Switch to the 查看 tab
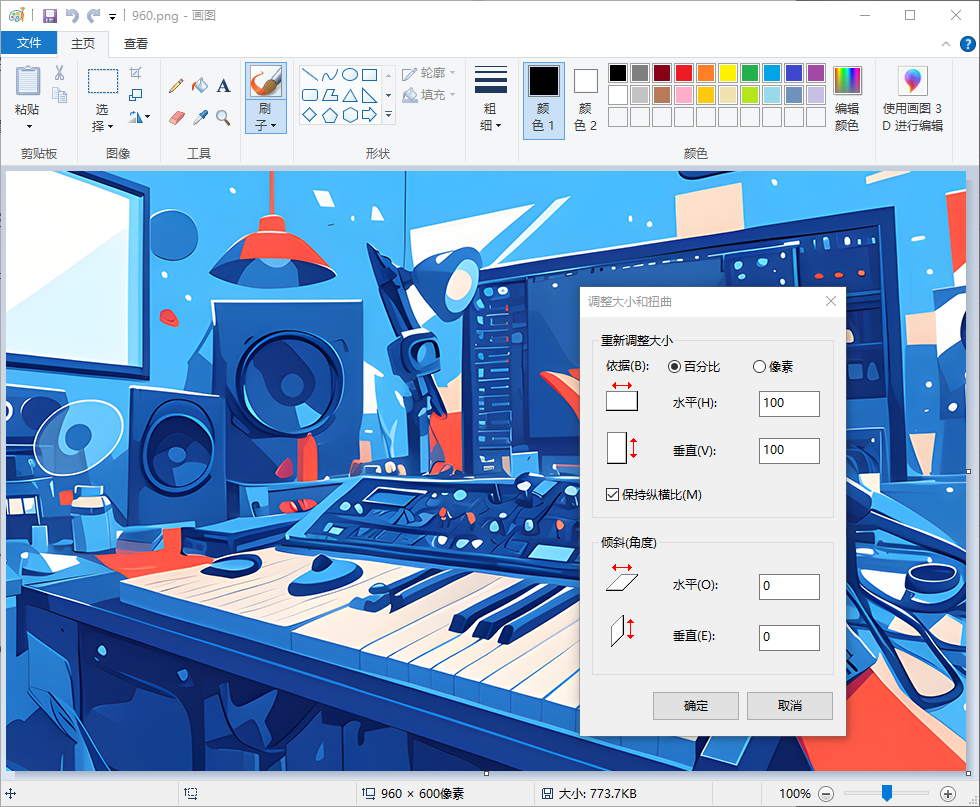Image resolution: width=980 pixels, height=807 pixels. (x=136, y=43)
